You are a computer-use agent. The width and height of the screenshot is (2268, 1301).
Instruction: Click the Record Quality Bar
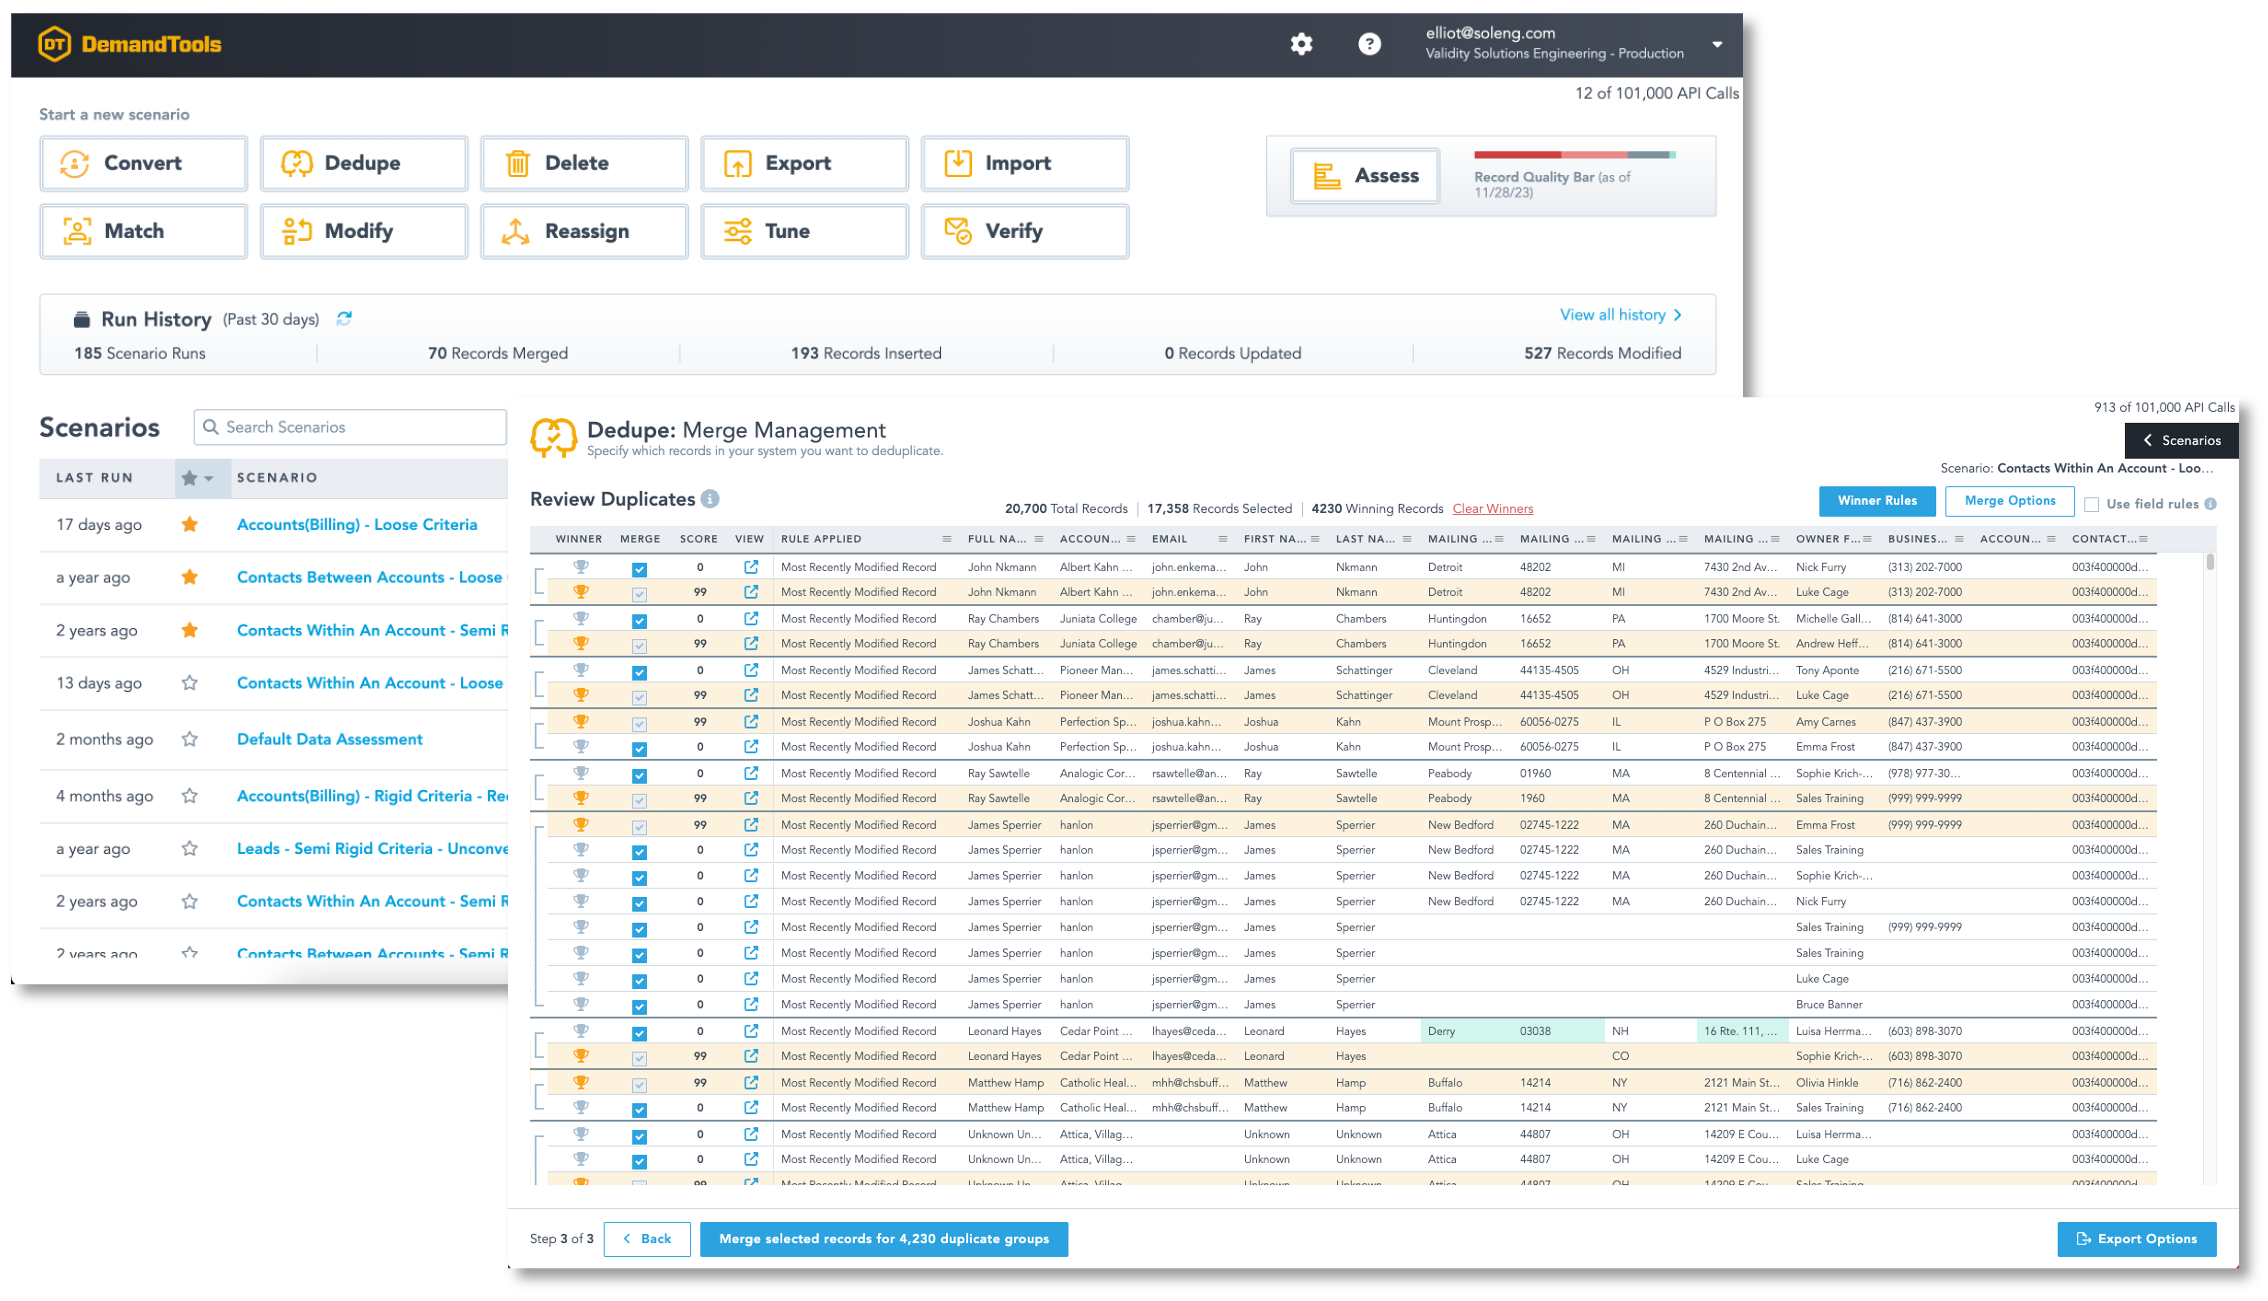(x=1574, y=155)
